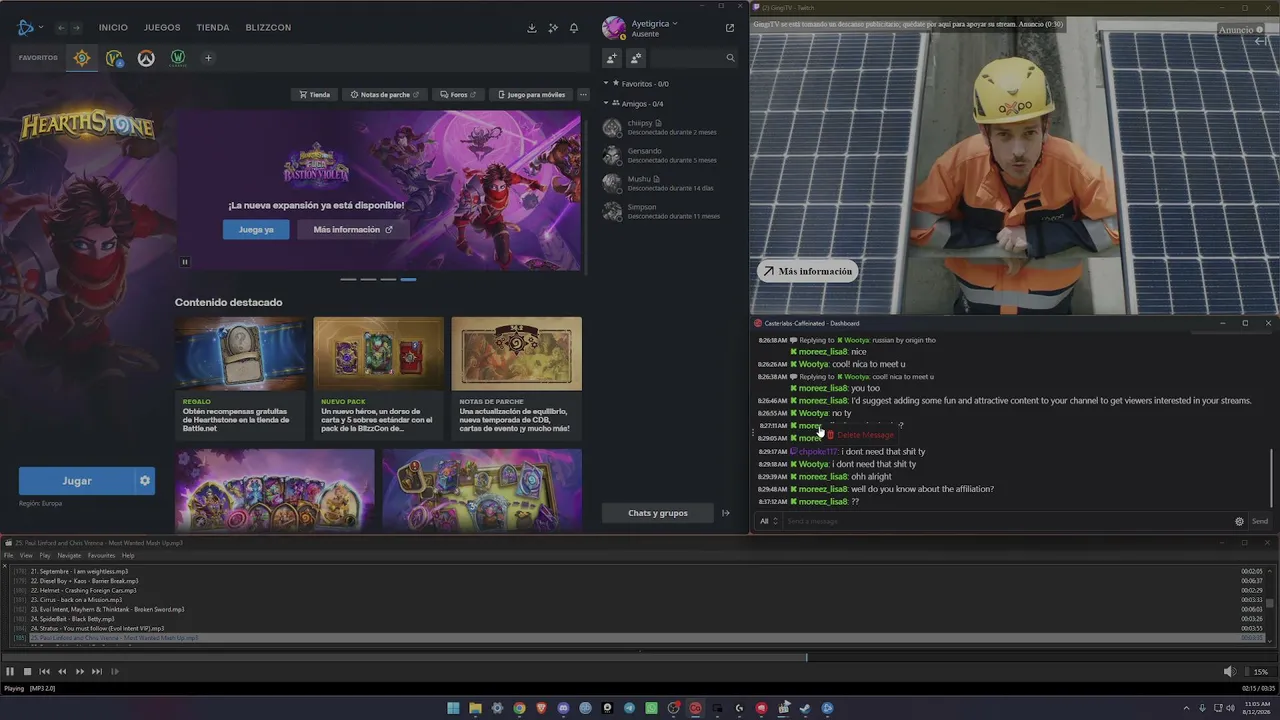This screenshot has width=1280, height=720.
Task: Click the sparkle news icon in Battle.net
Action: click(553, 28)
